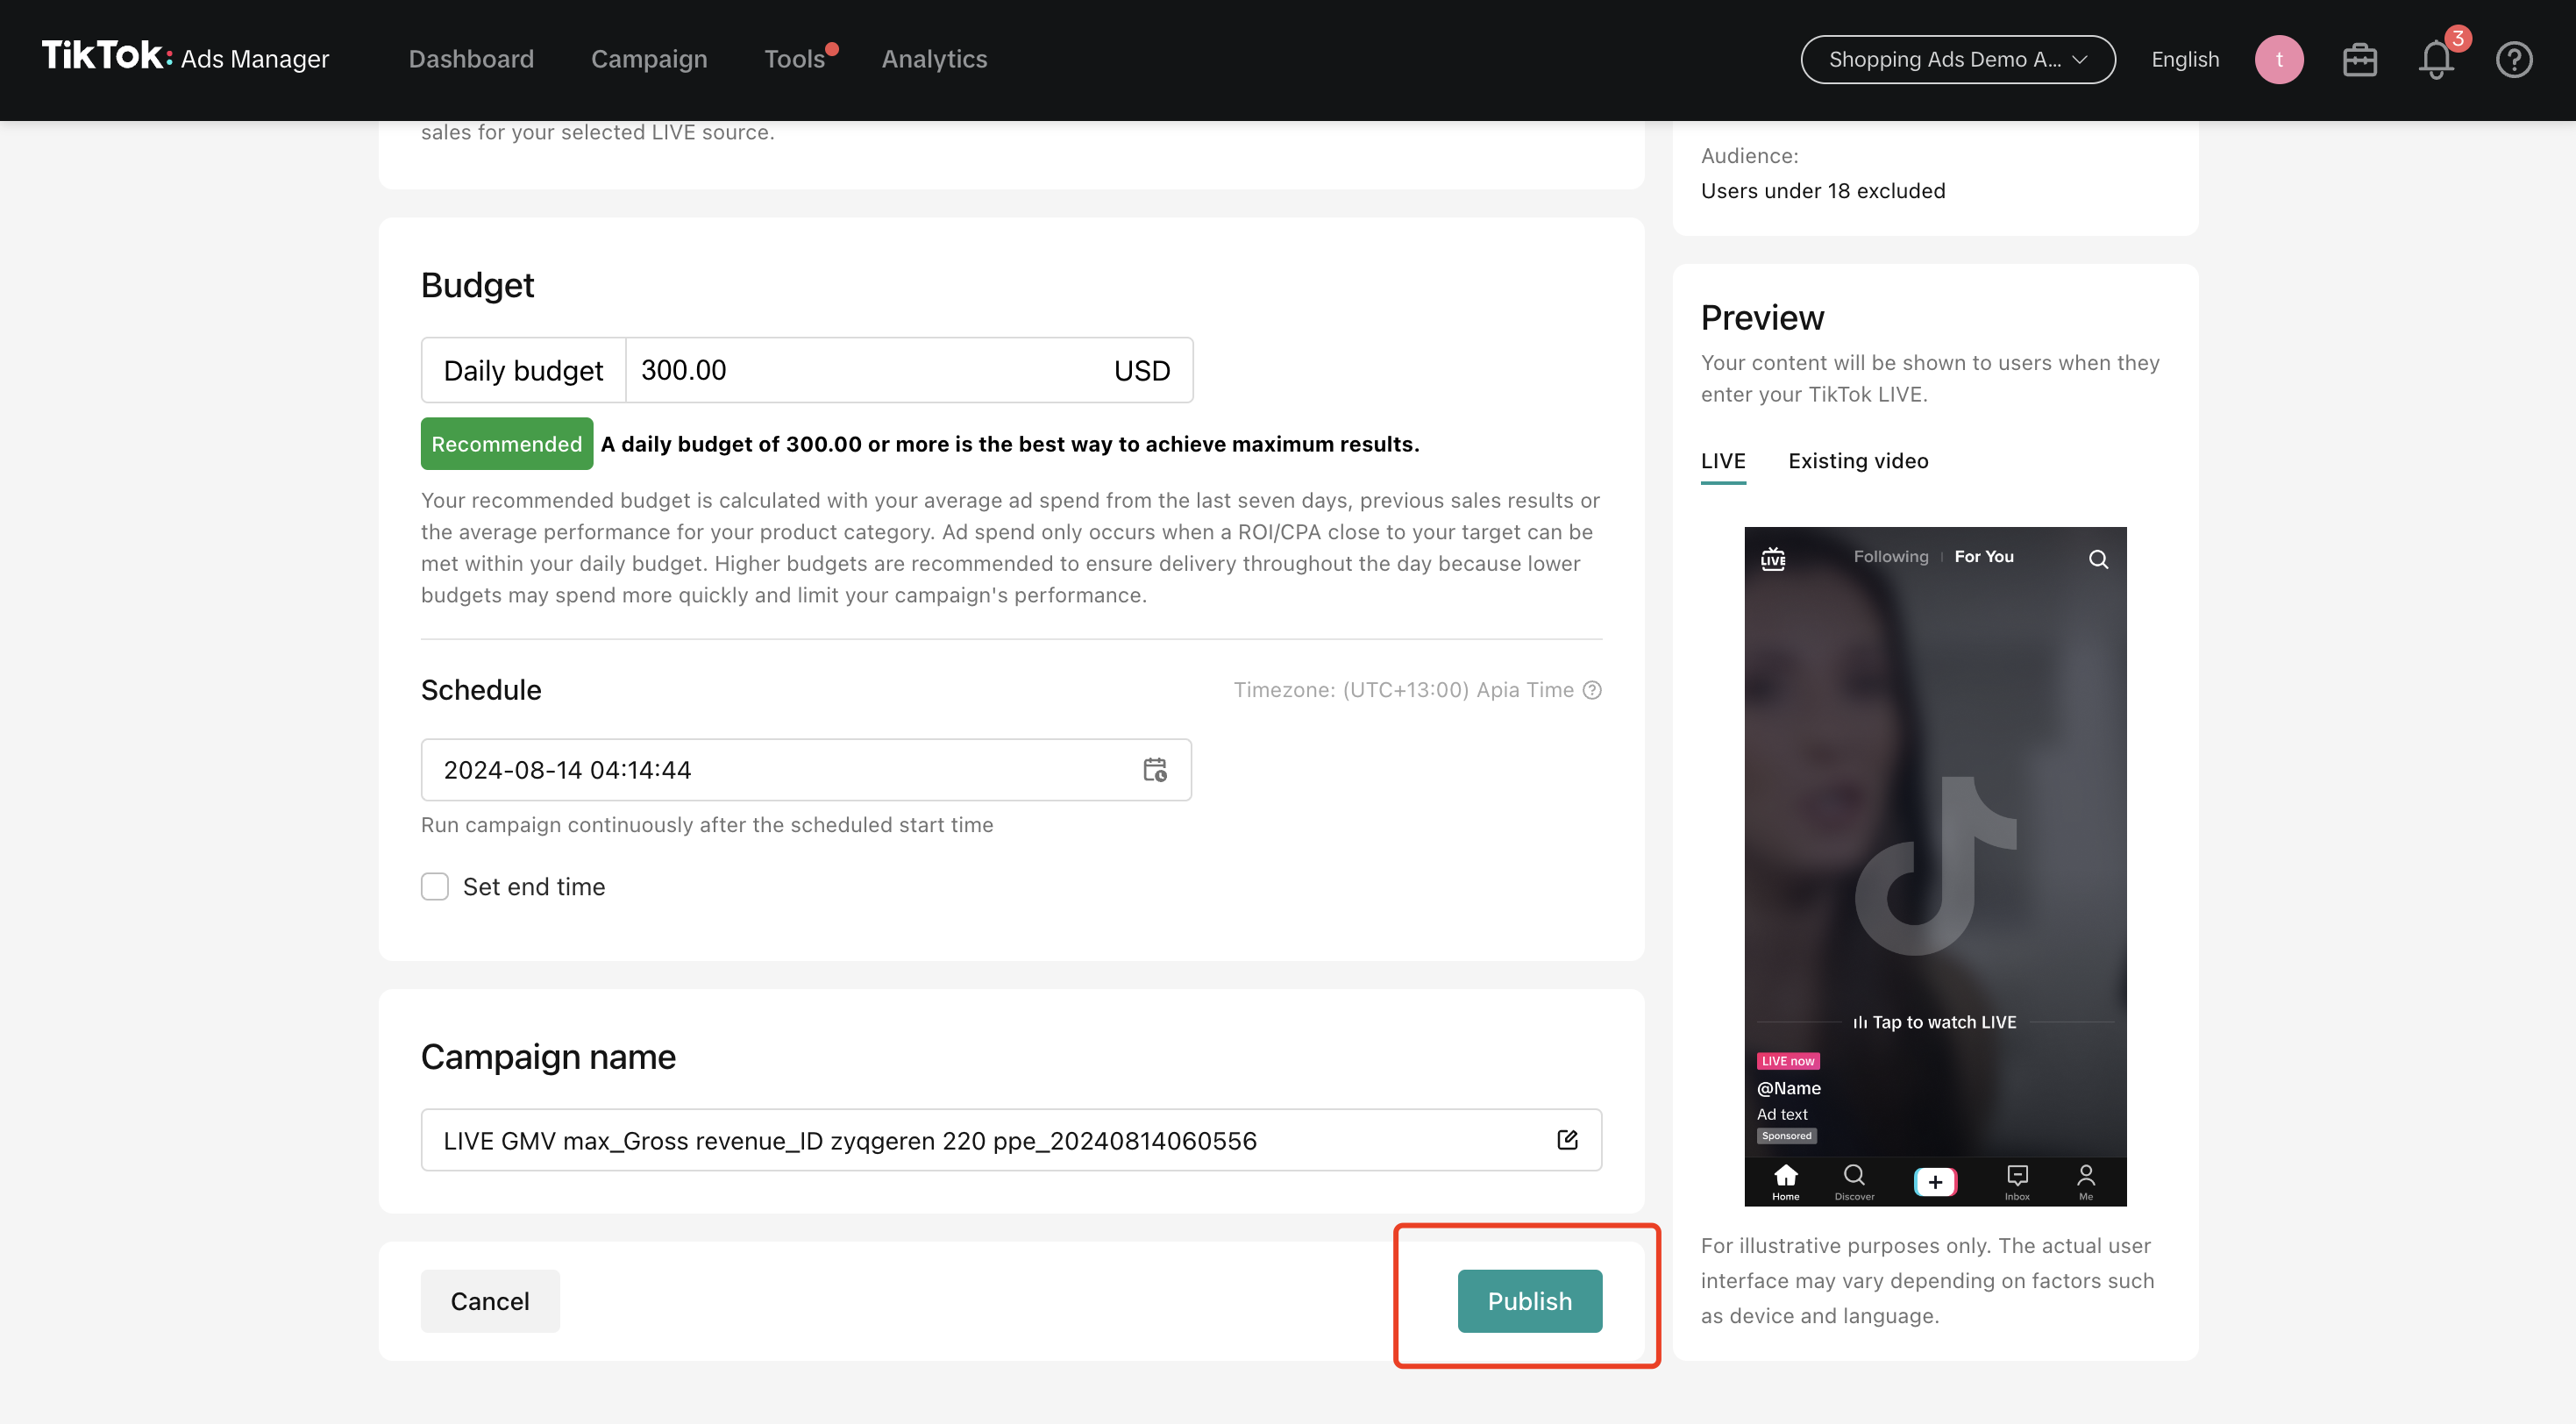Click the TikTok Ads Manager logo

[x=185, y=58]
